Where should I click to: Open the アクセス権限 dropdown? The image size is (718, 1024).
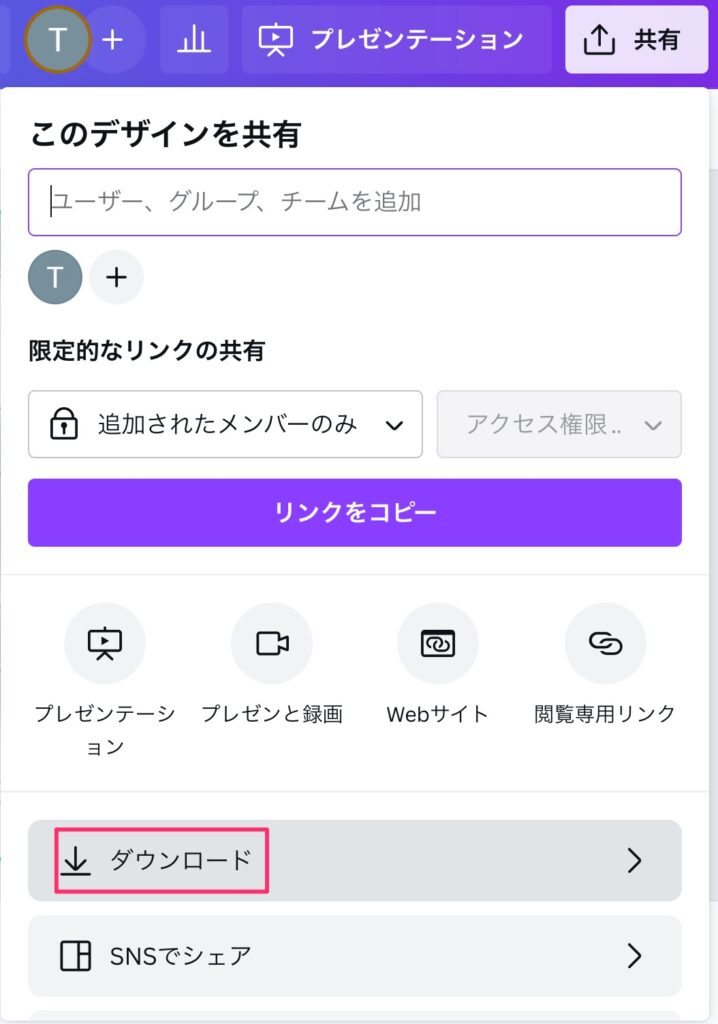(559, 424)
